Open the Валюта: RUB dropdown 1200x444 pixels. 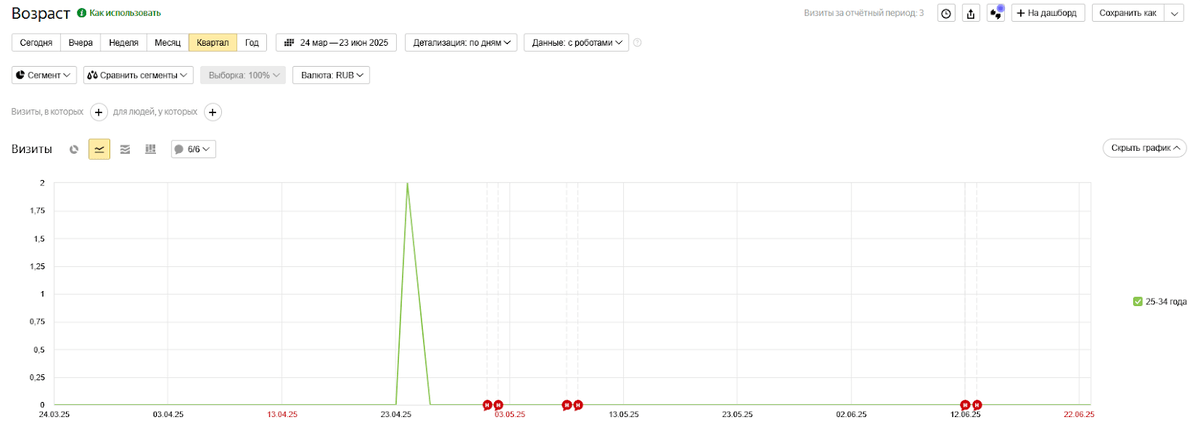331,75
